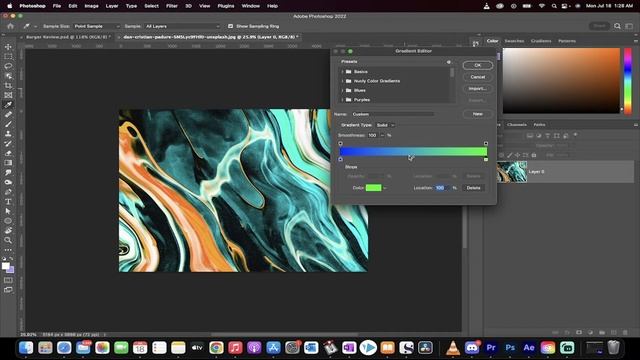
Task: Open the Sample All Layers dropdown
Action: pyautogui.click(x=182, y=26)
